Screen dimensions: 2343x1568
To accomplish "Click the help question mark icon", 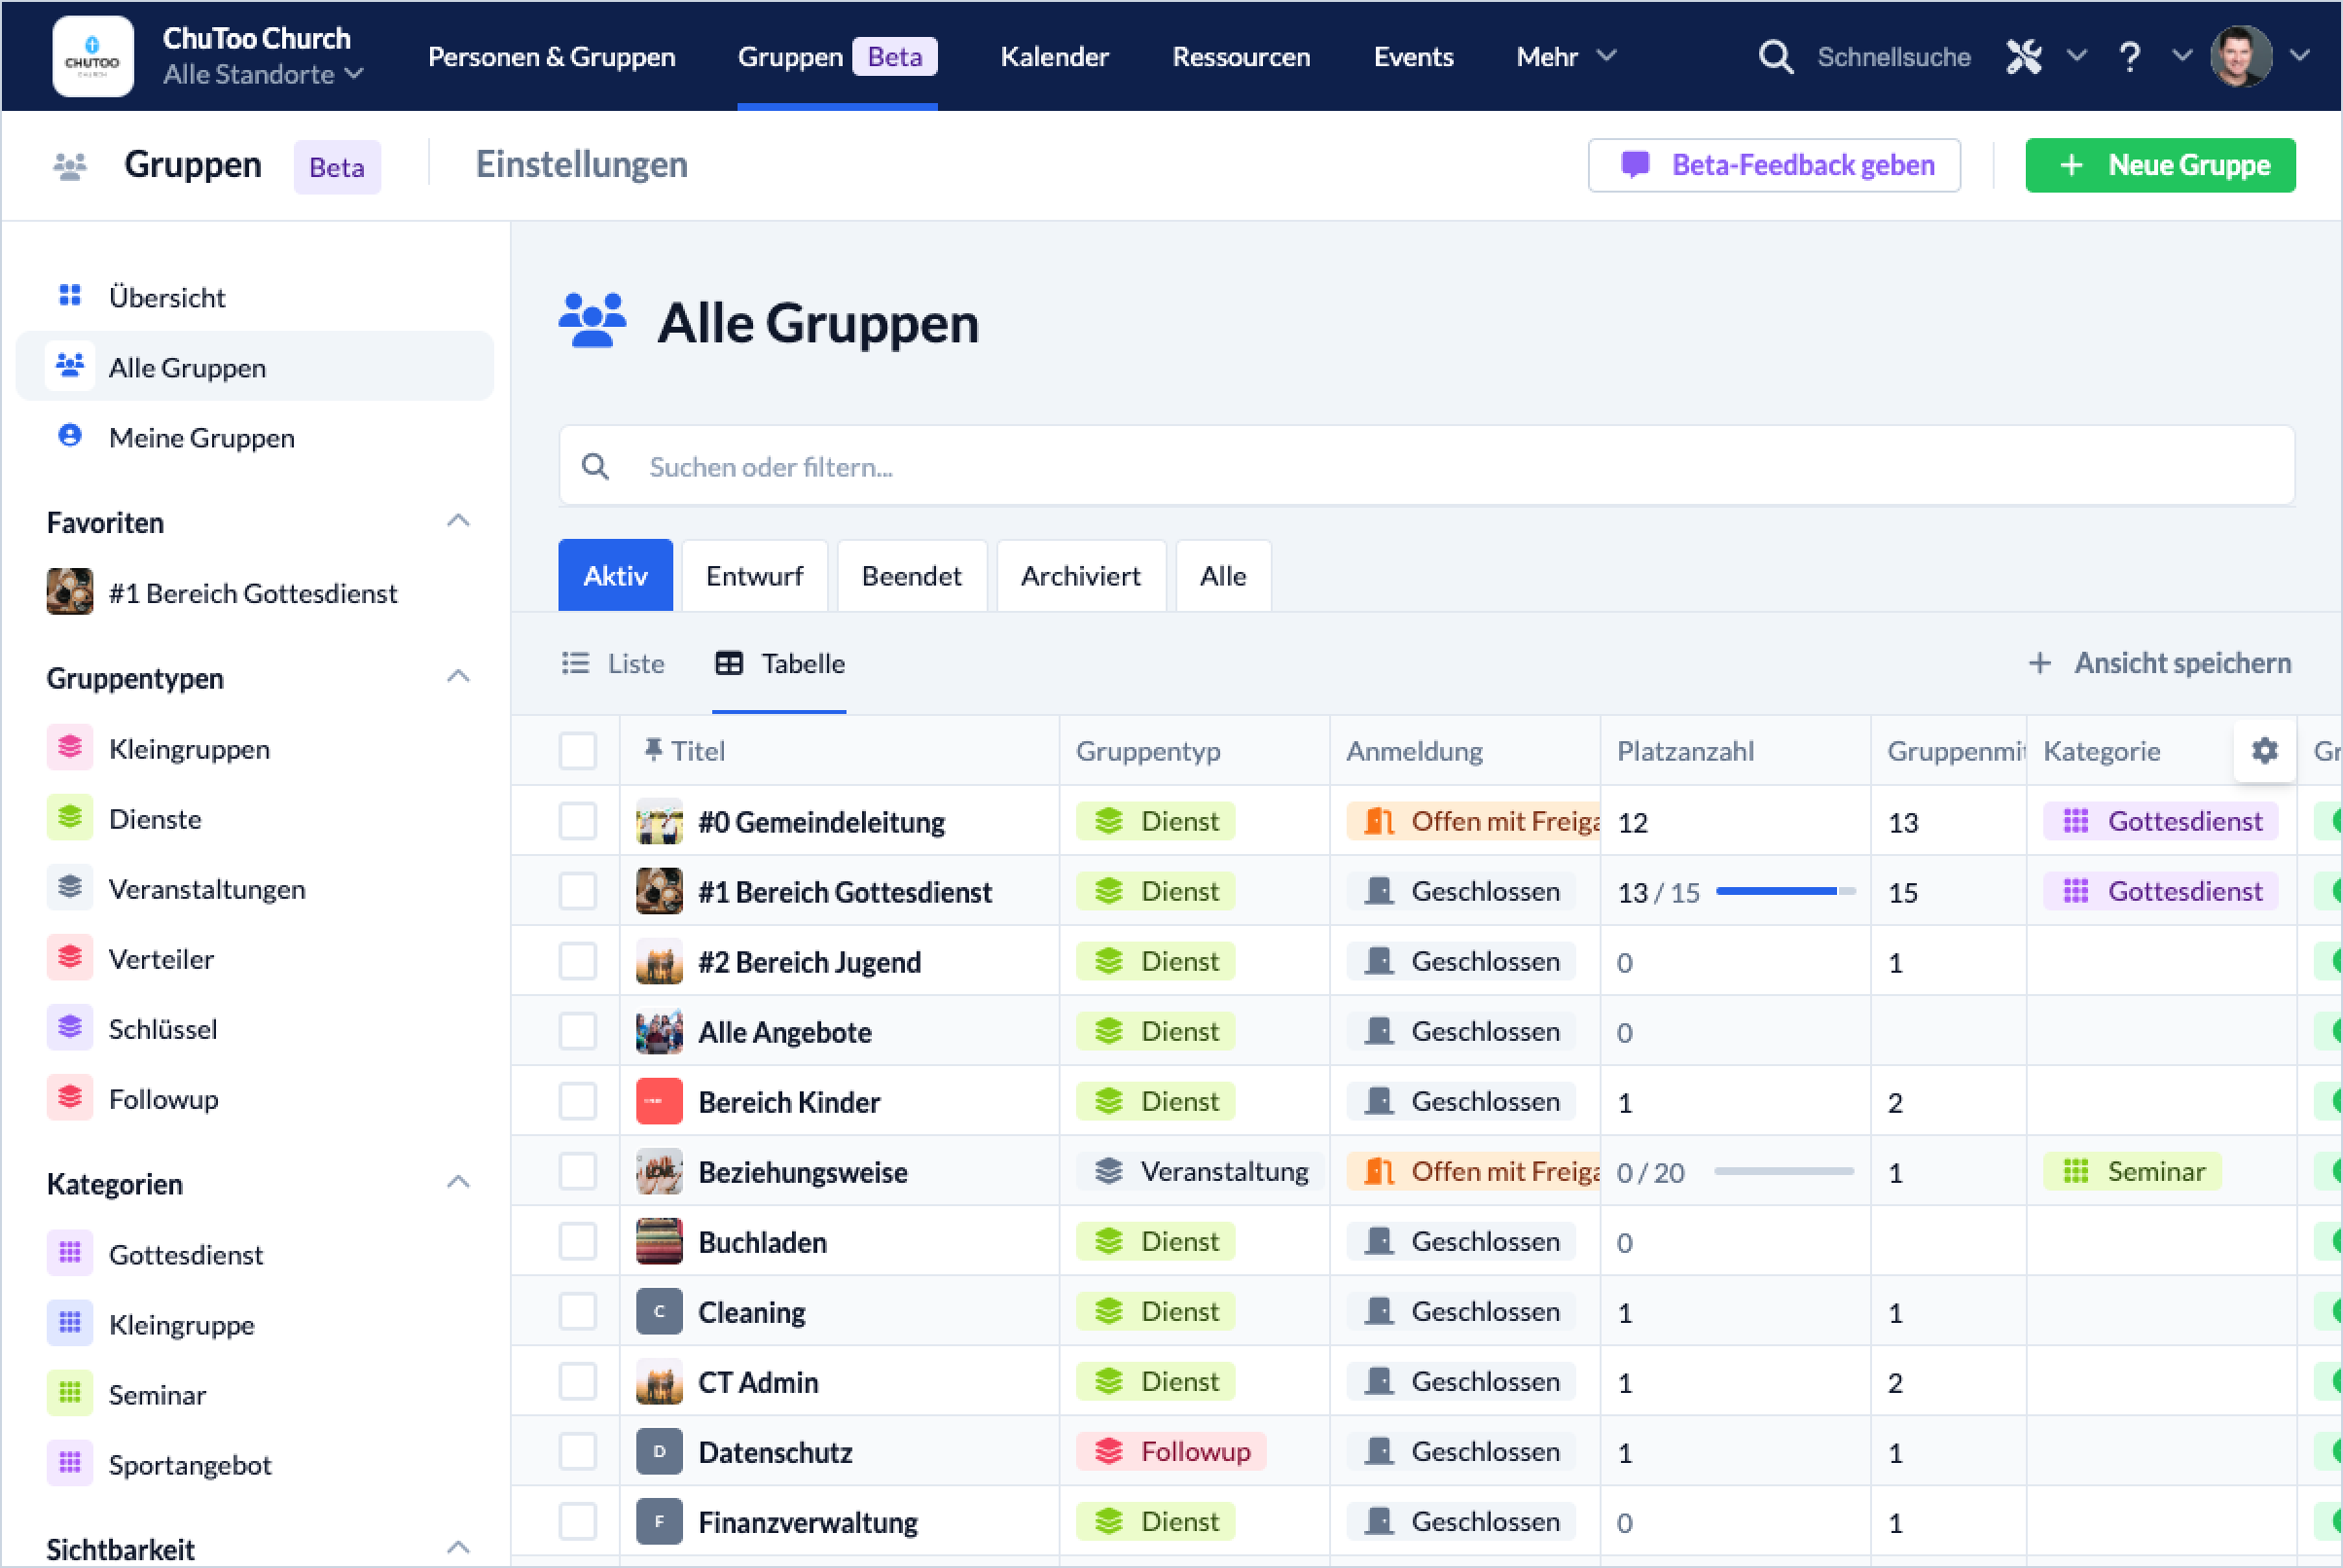I will click(x=2129, y=56).
